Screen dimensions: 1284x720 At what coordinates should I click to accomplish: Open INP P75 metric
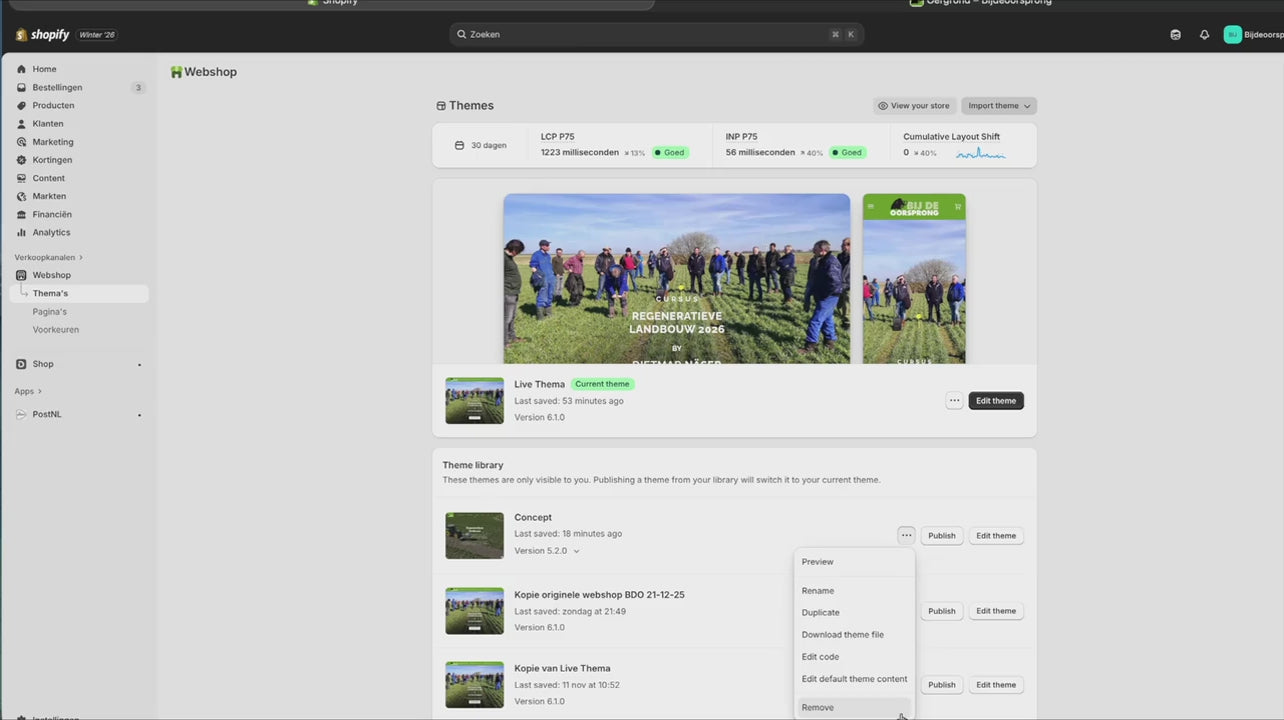795,145
